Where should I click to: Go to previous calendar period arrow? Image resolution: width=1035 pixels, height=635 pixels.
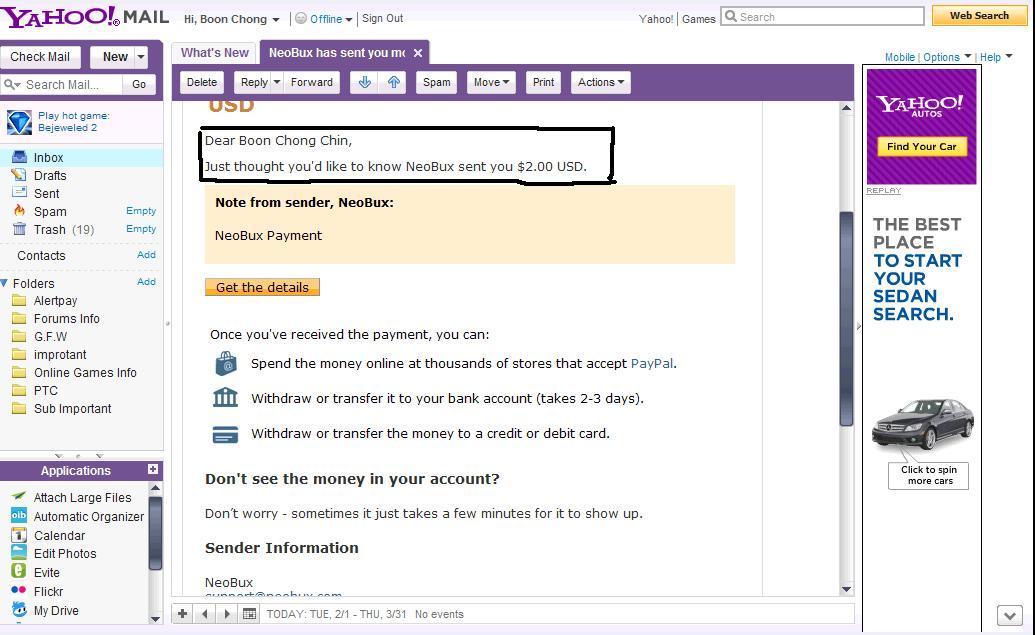click(205, 614)
